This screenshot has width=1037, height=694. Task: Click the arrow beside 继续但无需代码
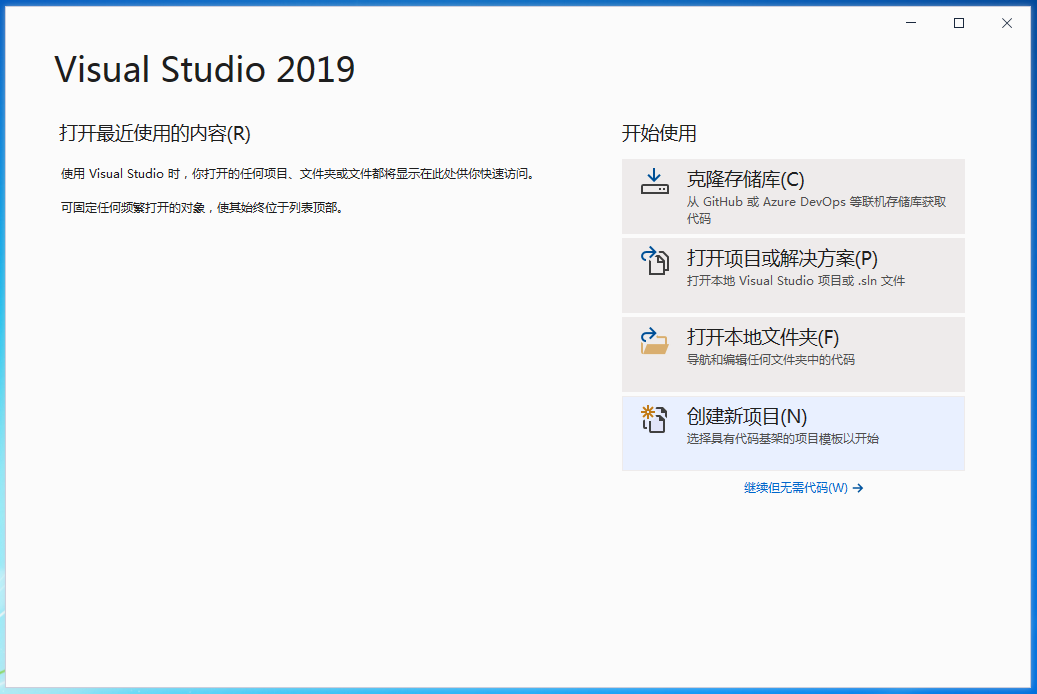click(858, 488)
